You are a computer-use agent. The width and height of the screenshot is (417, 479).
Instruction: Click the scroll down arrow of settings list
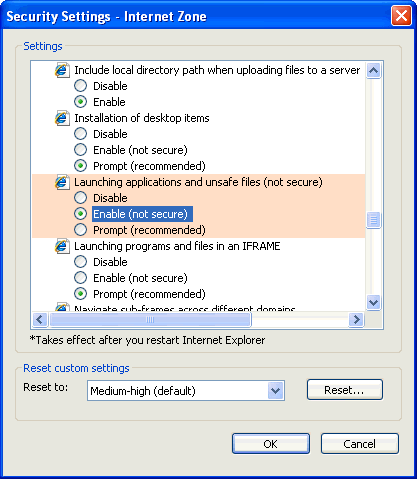point(373,303)
